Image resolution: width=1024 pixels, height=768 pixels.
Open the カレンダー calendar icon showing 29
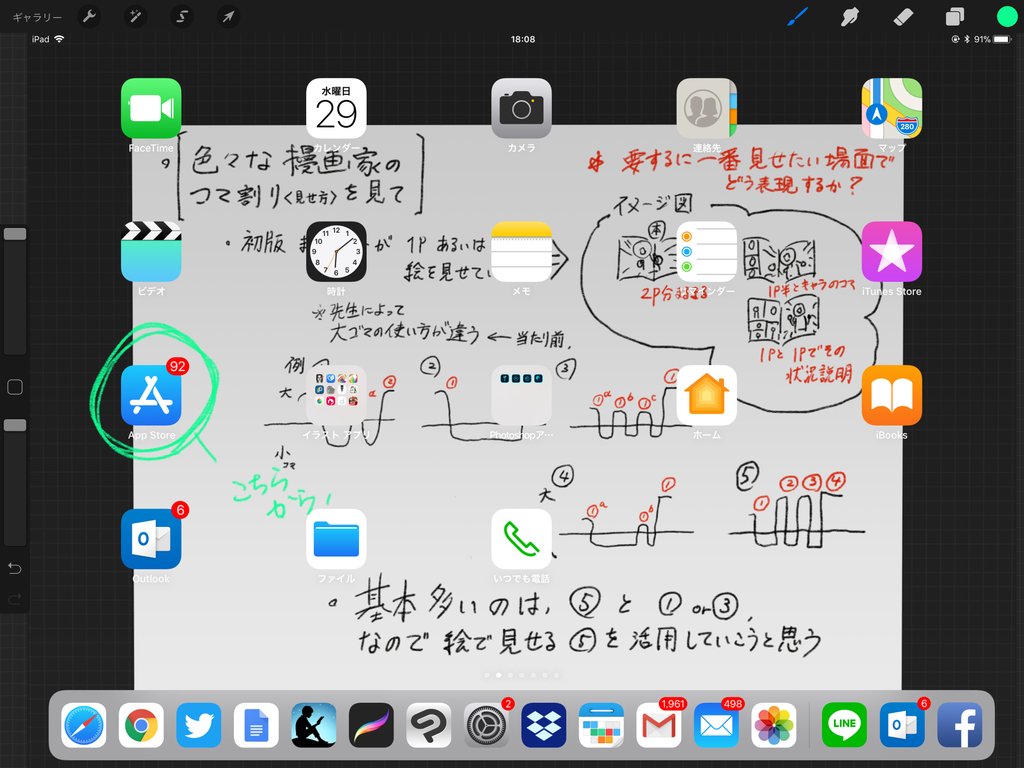coord(336,108)
